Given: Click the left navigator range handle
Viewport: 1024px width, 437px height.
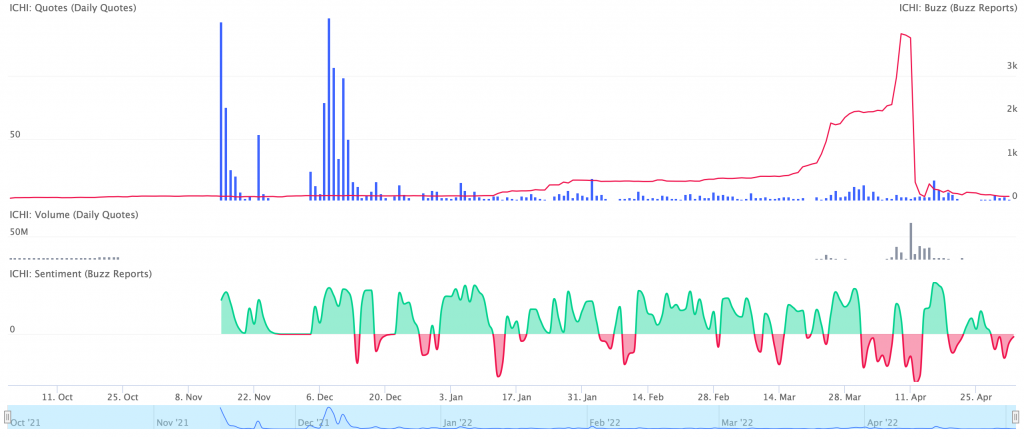Looking at the screenshot, I should (x=7, y=417).
